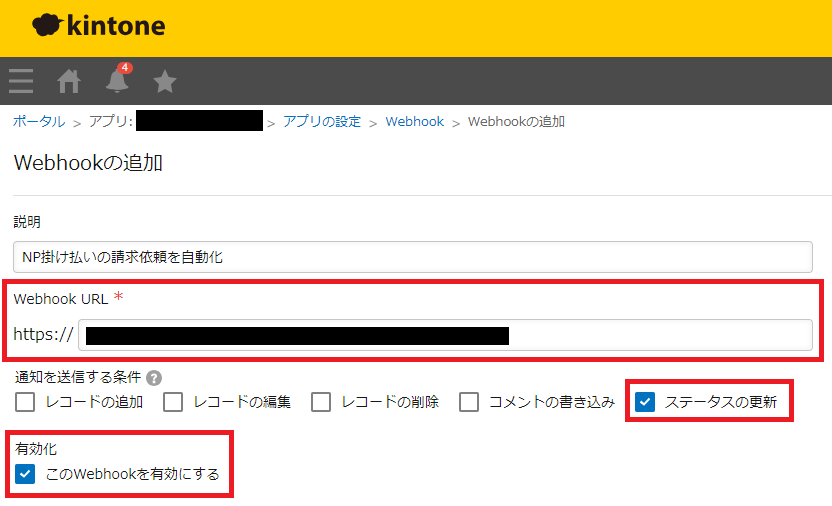Open the favorites star icon
832x506 pixels.
coord(164,81)
